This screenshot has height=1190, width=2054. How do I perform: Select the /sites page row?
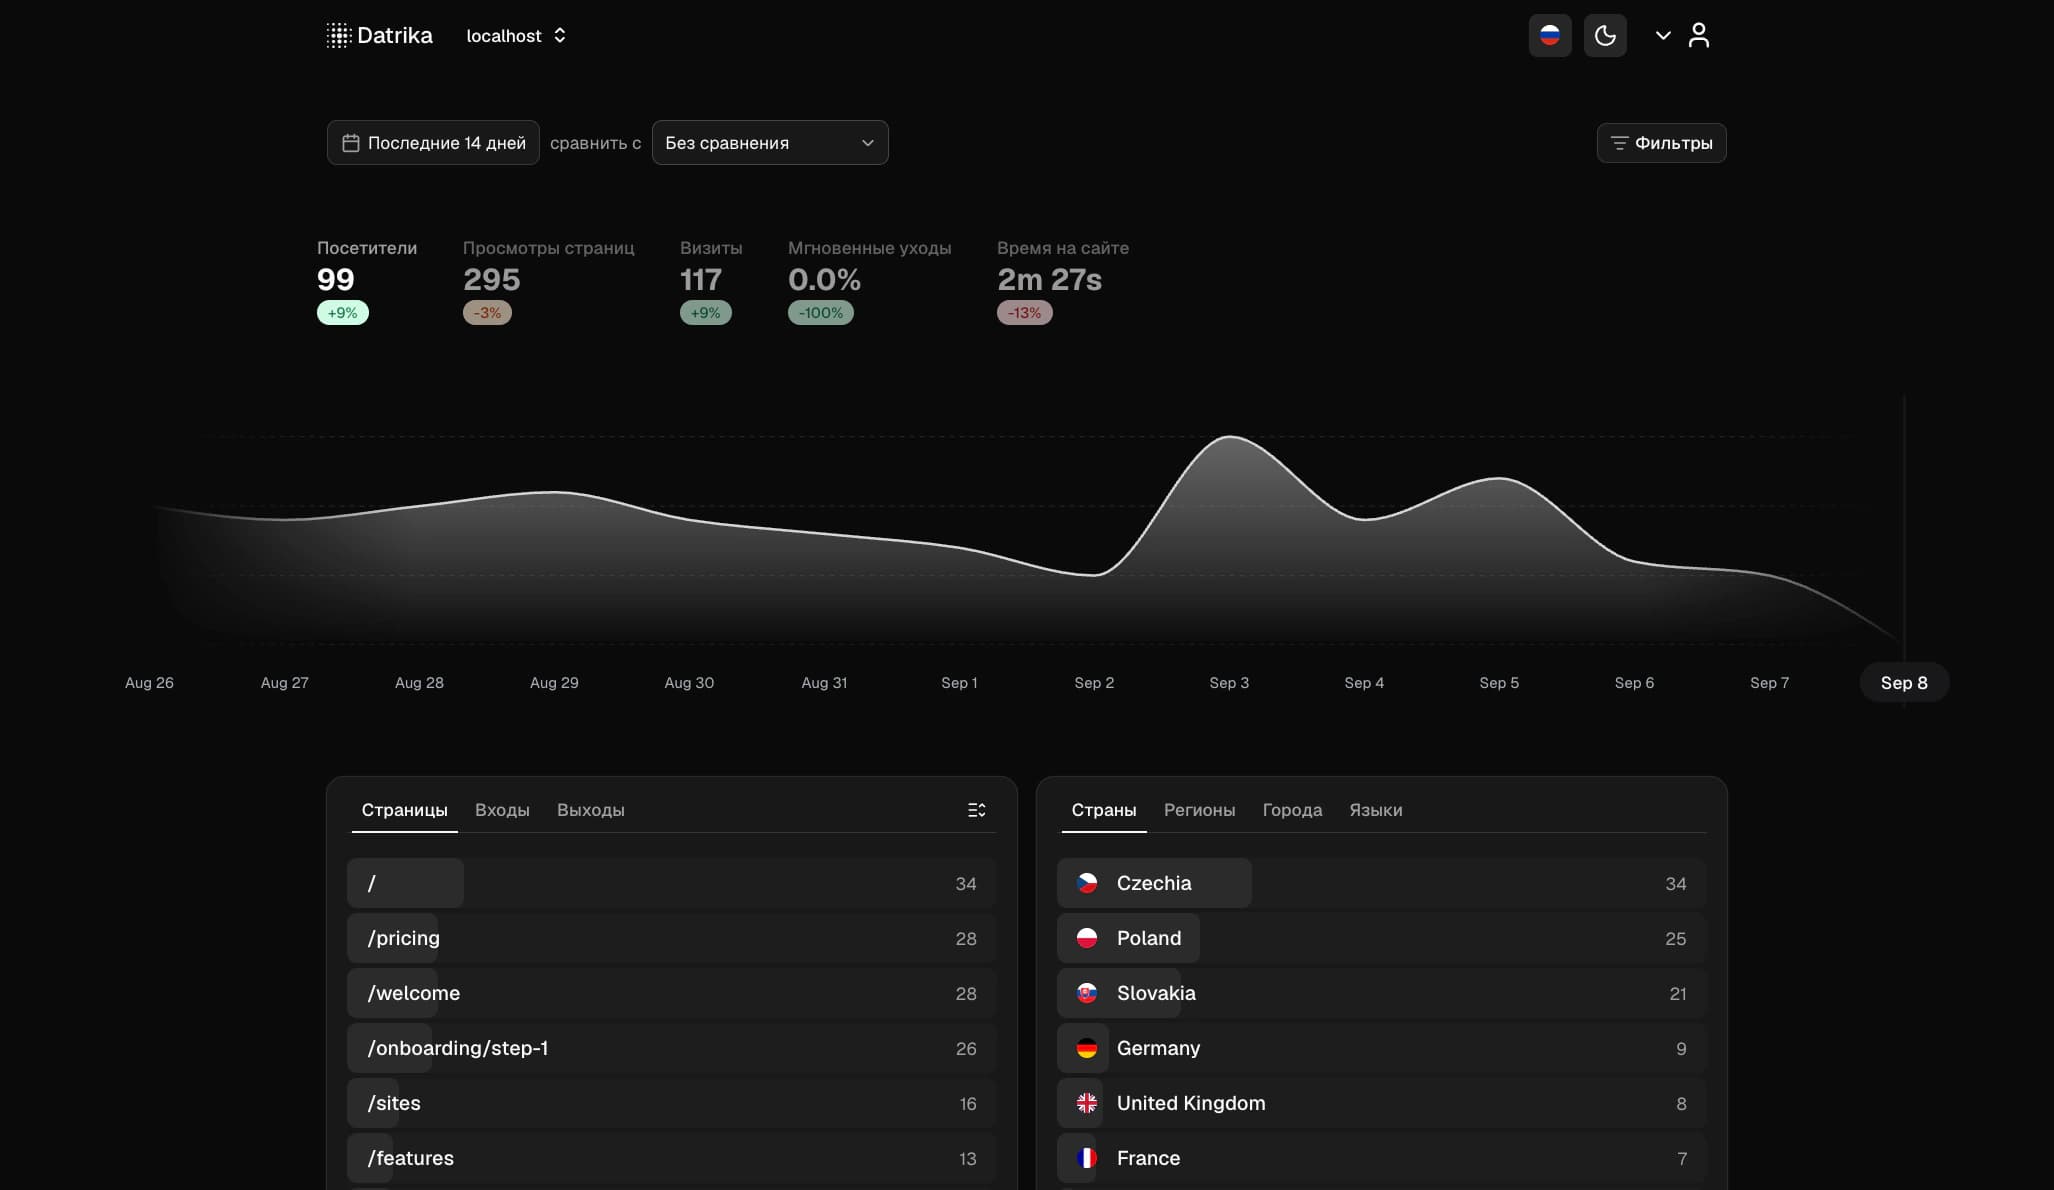(x=672, y=1103)
